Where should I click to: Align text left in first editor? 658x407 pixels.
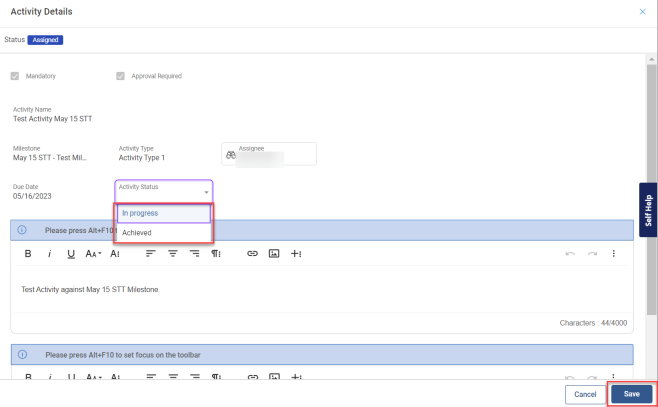pyautogui.click(x=150, y=254)
